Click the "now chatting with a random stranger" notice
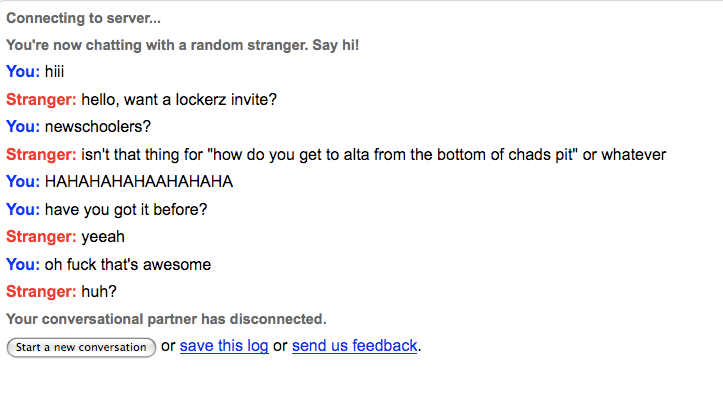 pyautogui.click(x=182, y=46)
